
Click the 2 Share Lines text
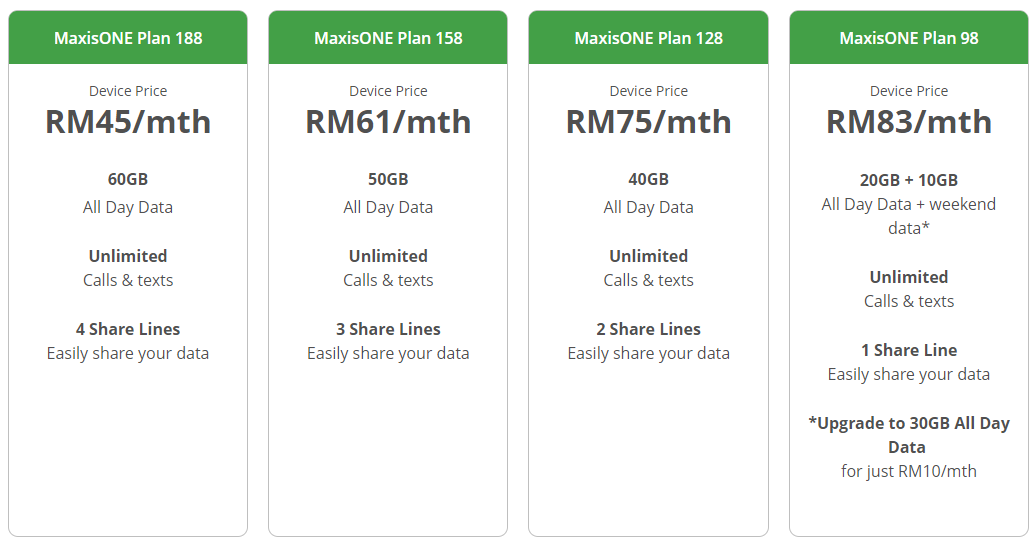(648, 329)
